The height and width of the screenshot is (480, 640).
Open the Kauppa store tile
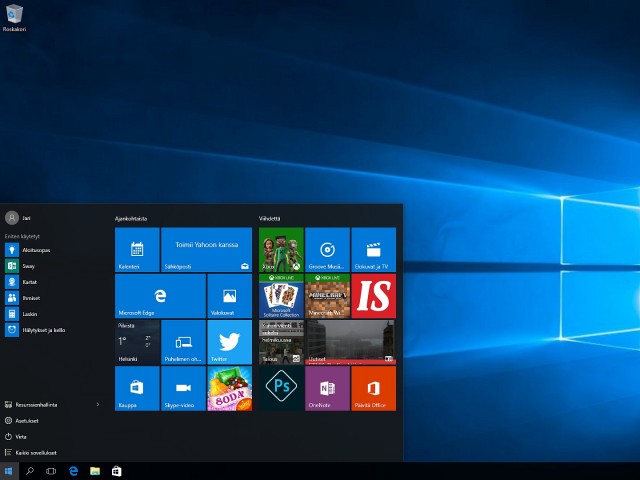coord(137,388)
